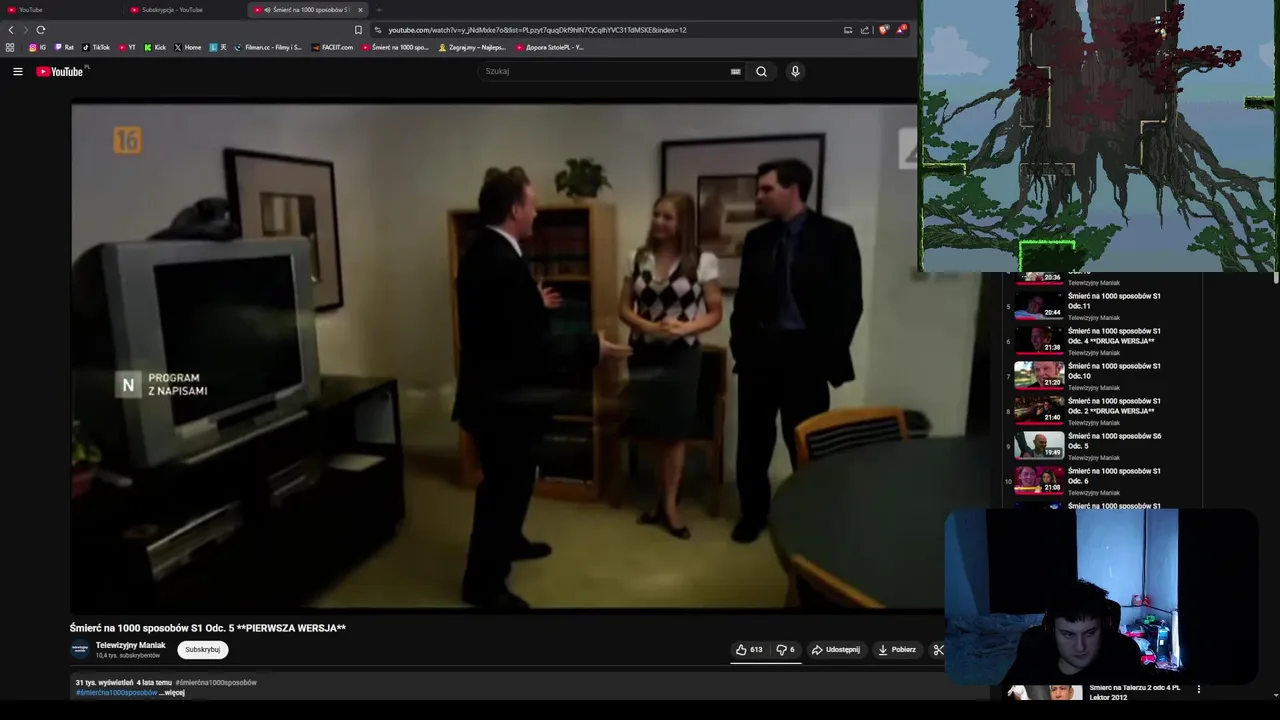This screenshot has width=1280, height=720.
Task: Open the Rat bookmark
Action: (64, 47)
